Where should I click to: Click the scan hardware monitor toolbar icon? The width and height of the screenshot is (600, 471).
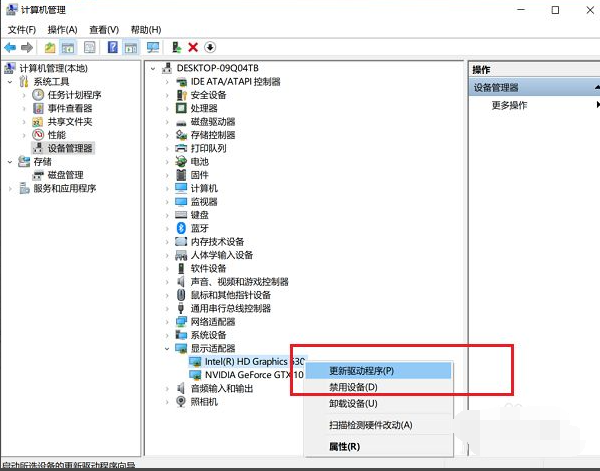tap(153, 47)
